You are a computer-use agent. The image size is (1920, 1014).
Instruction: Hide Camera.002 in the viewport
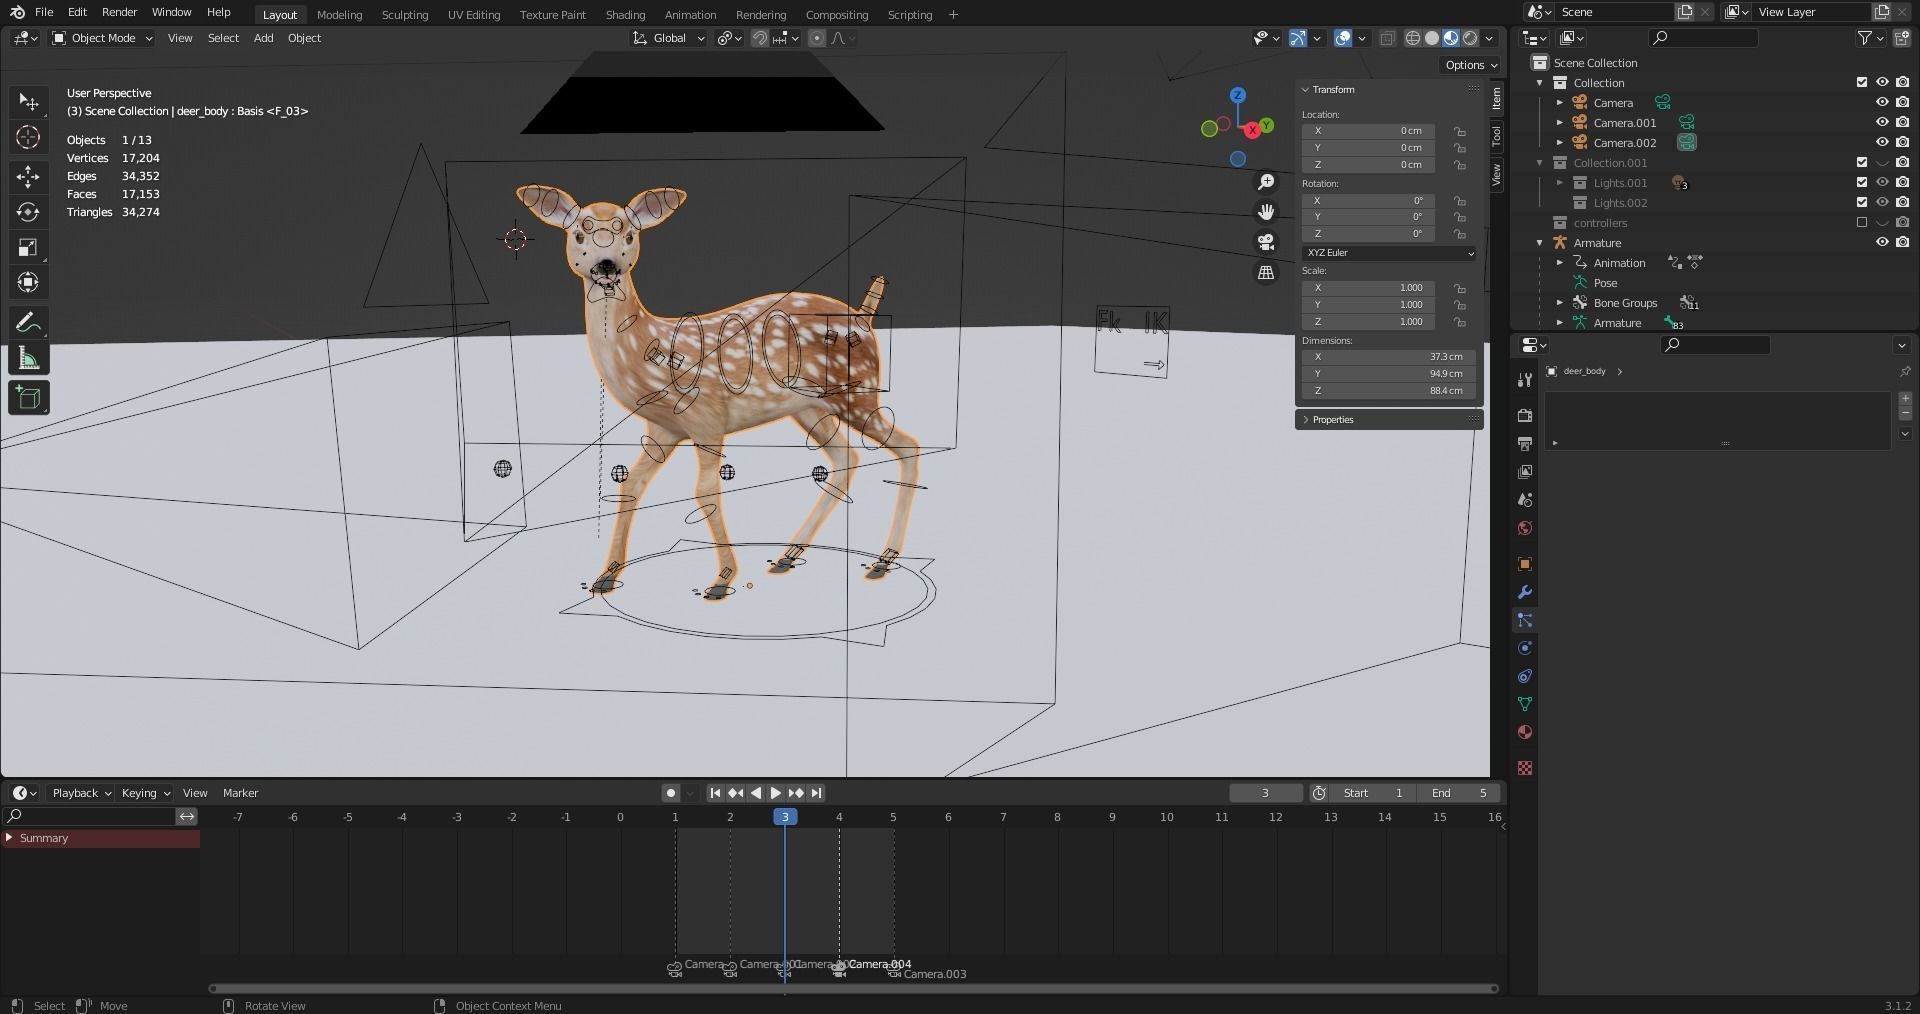pos(1881,142)
